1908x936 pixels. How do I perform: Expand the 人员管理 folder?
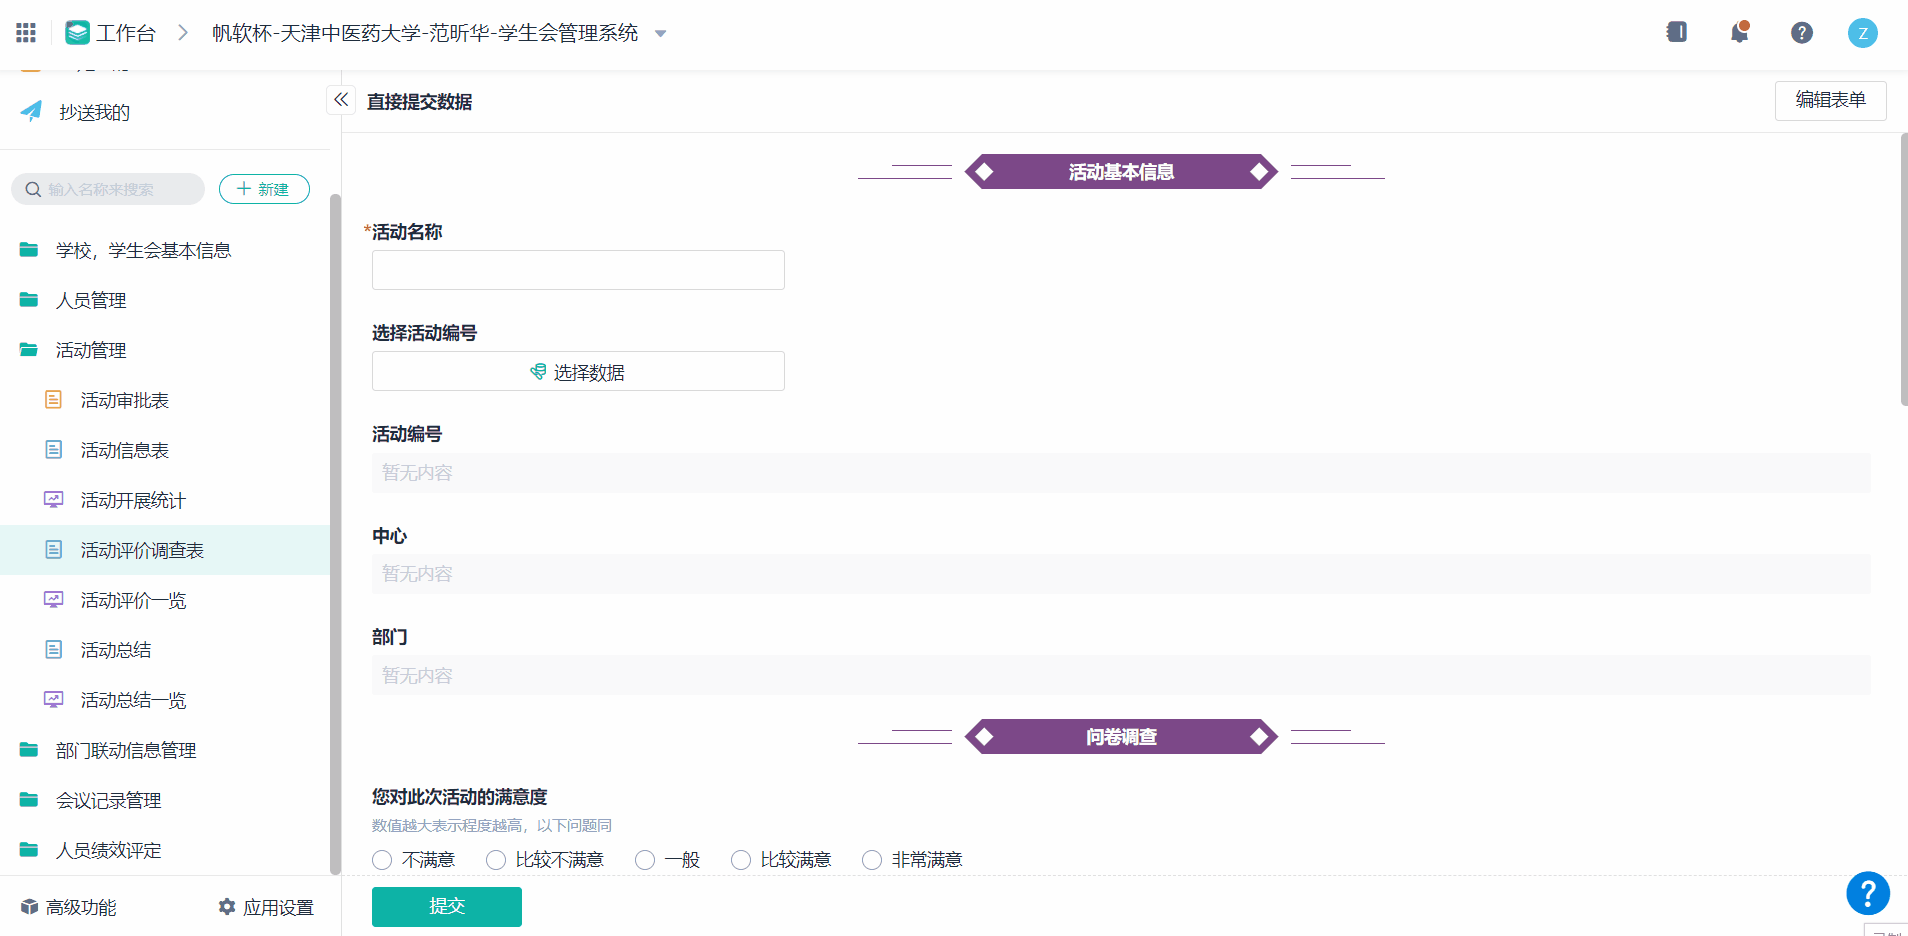coord(91,300)
